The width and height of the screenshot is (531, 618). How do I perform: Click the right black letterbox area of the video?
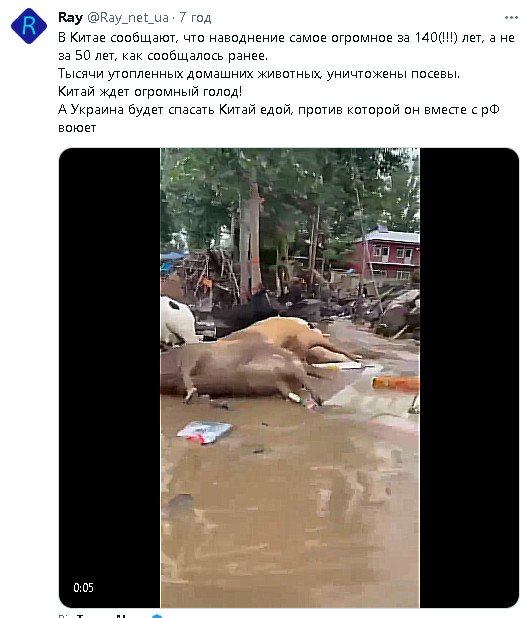tap(469, 378)
